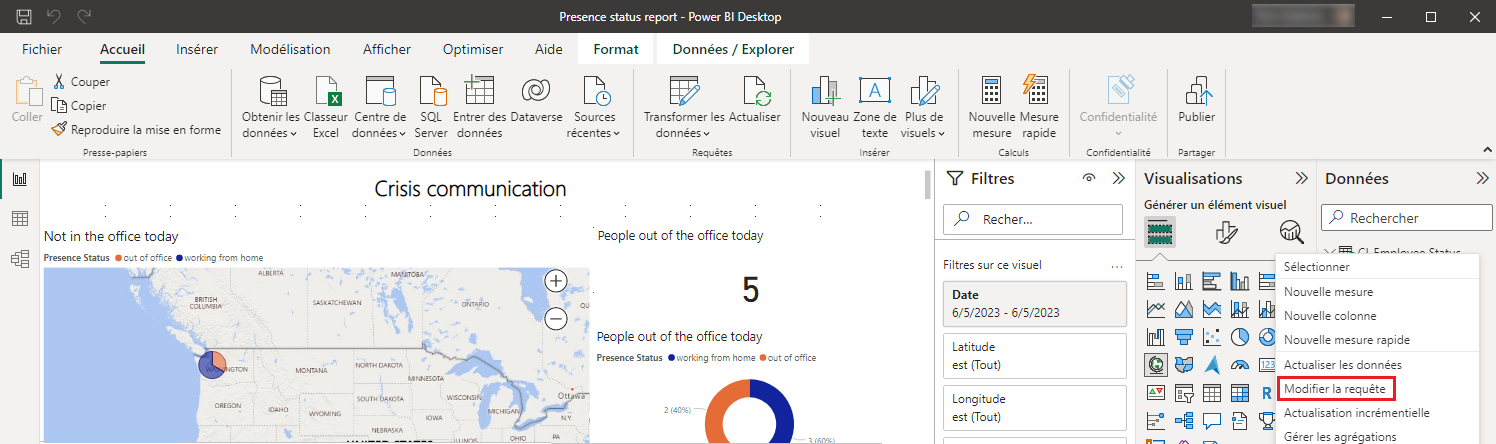Click the 'out of office' legend entry on the donut chart
This screenshot has width=1496, height=444.
[788, 357]
